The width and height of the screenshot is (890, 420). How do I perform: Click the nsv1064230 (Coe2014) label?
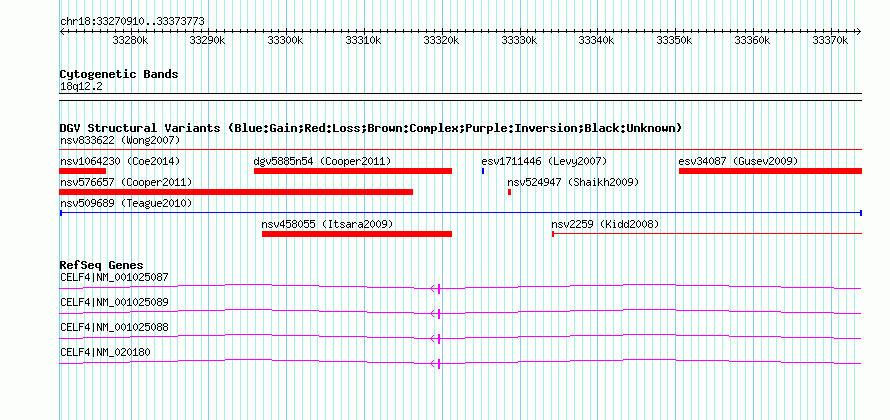(x=120, y=161)
